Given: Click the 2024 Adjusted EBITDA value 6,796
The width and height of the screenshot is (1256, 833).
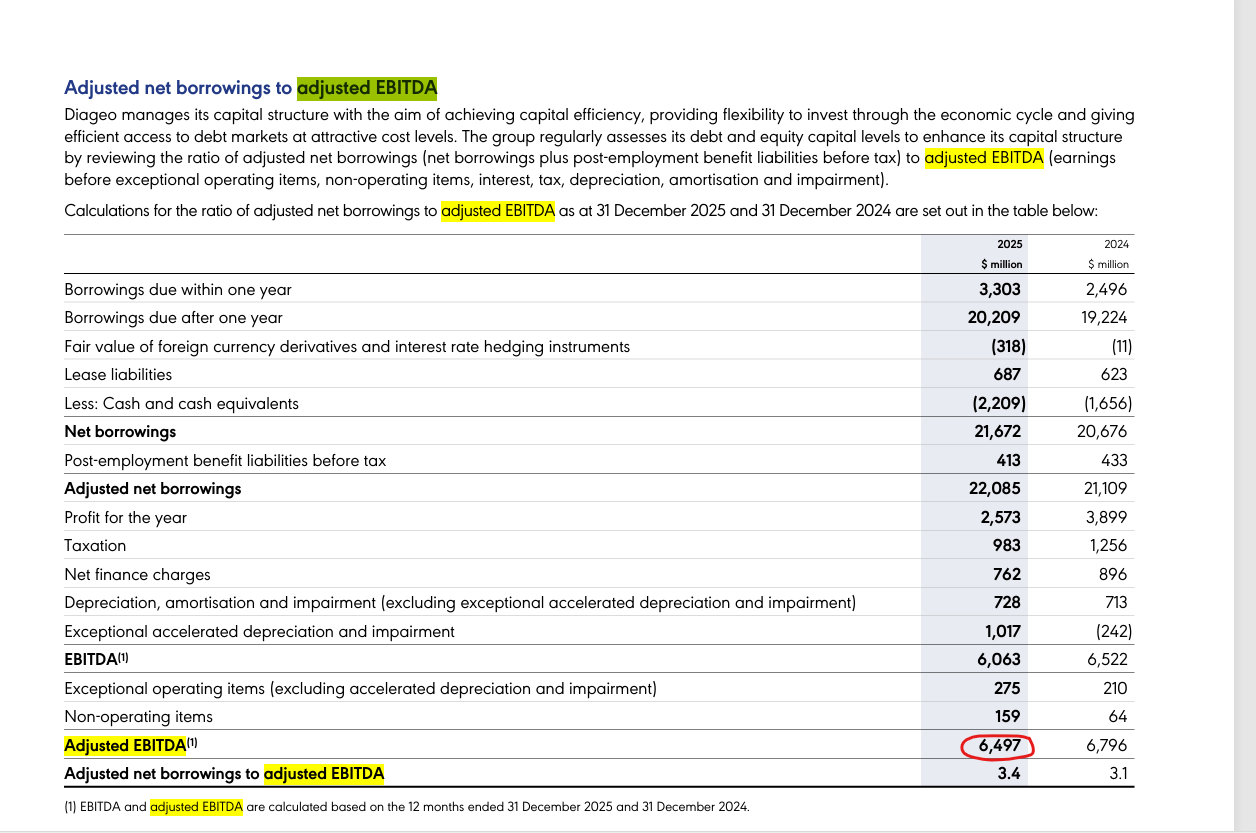Looking at the screenshot, I should 1106,746.
